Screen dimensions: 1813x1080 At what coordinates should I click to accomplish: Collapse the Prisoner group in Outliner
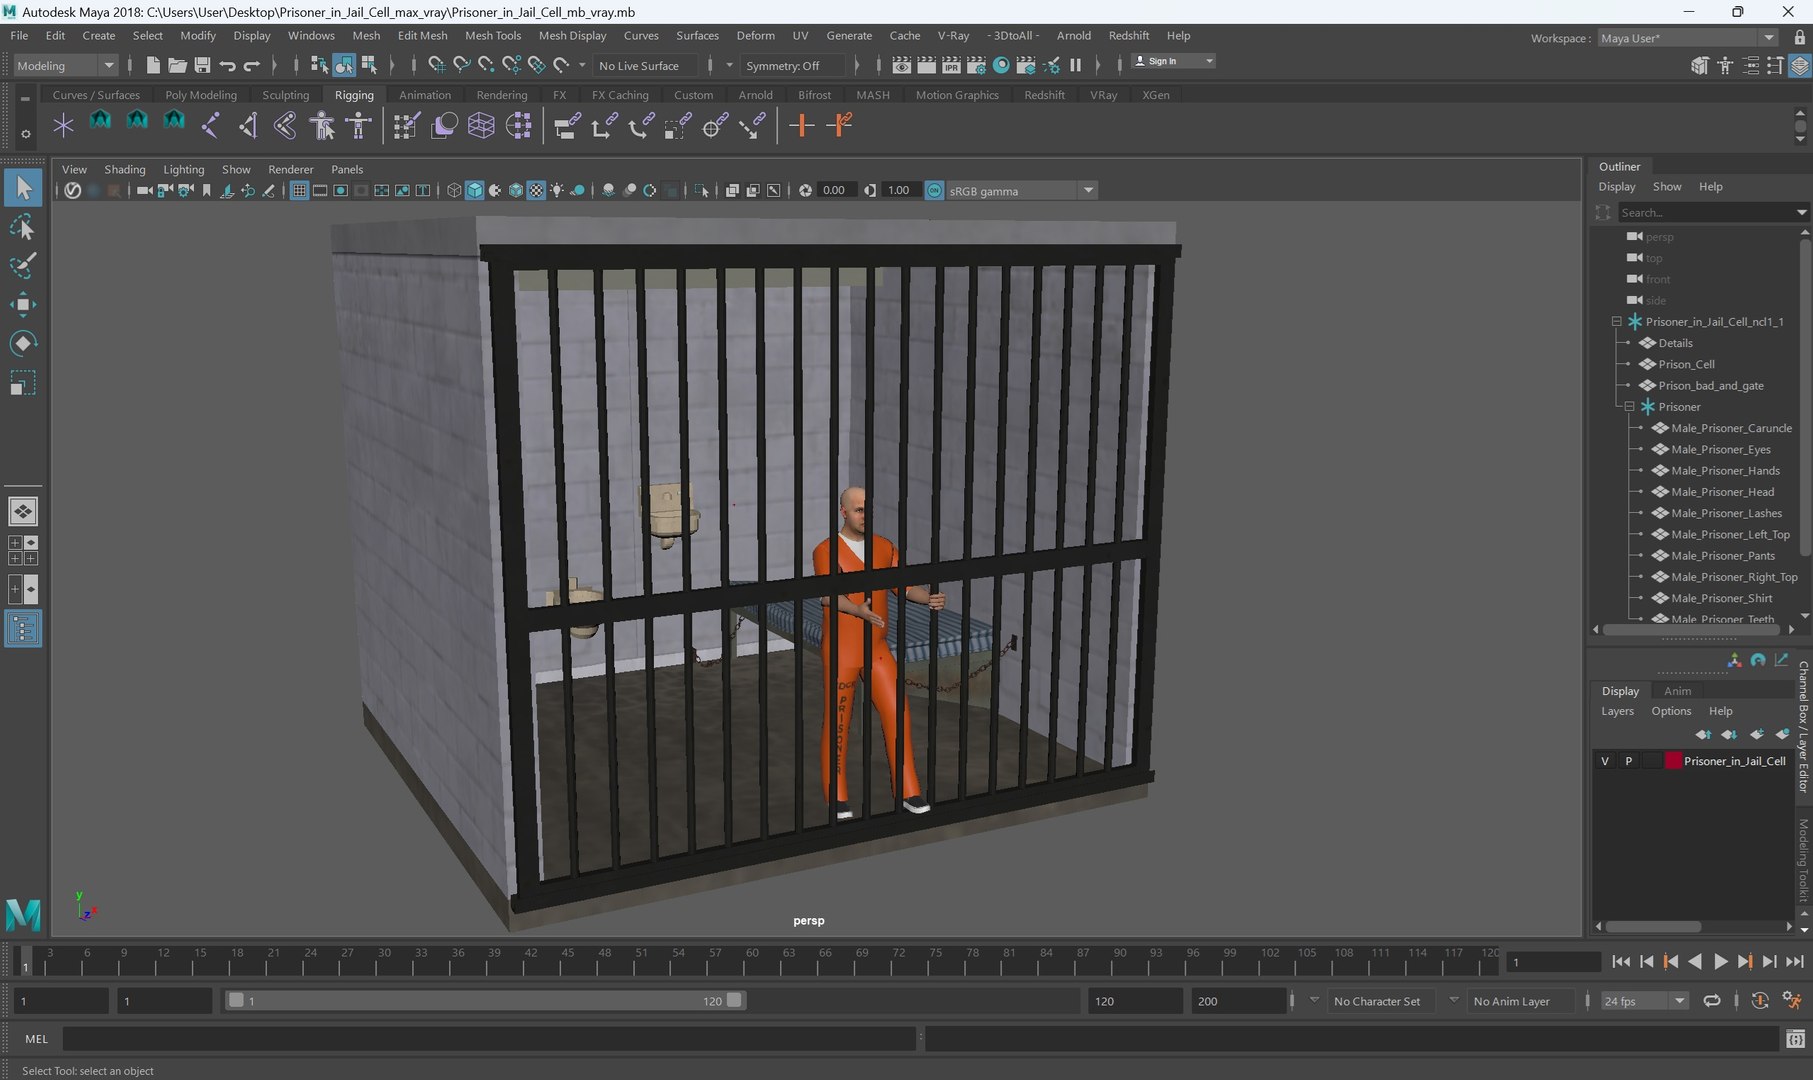pos(1629,407)
